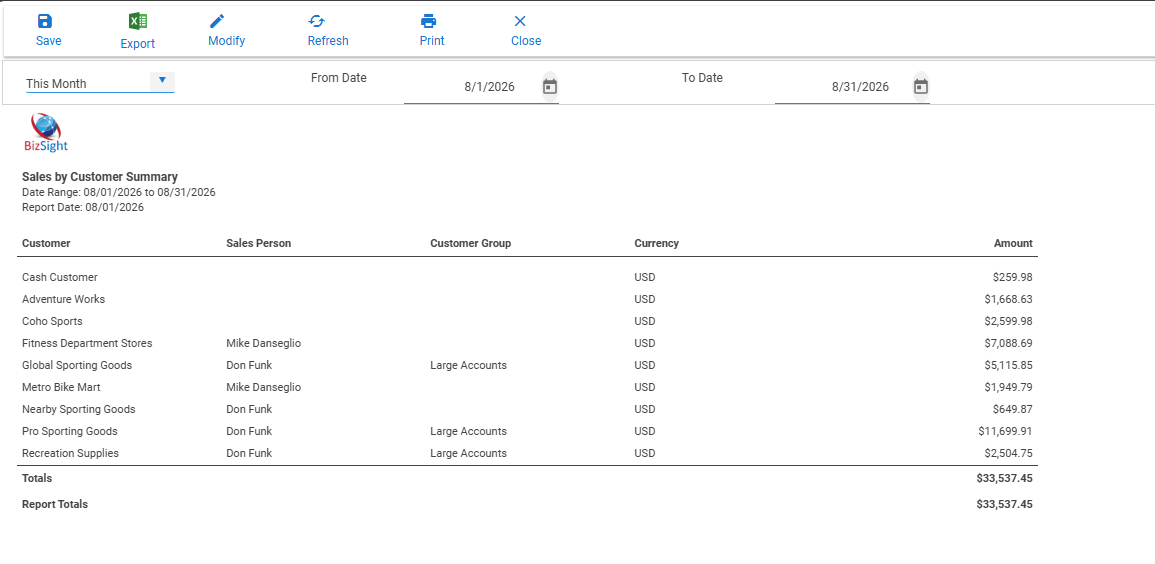1155x564 pixels.
Task: Open the To Date calendar picker
Action: coord(921,87)
